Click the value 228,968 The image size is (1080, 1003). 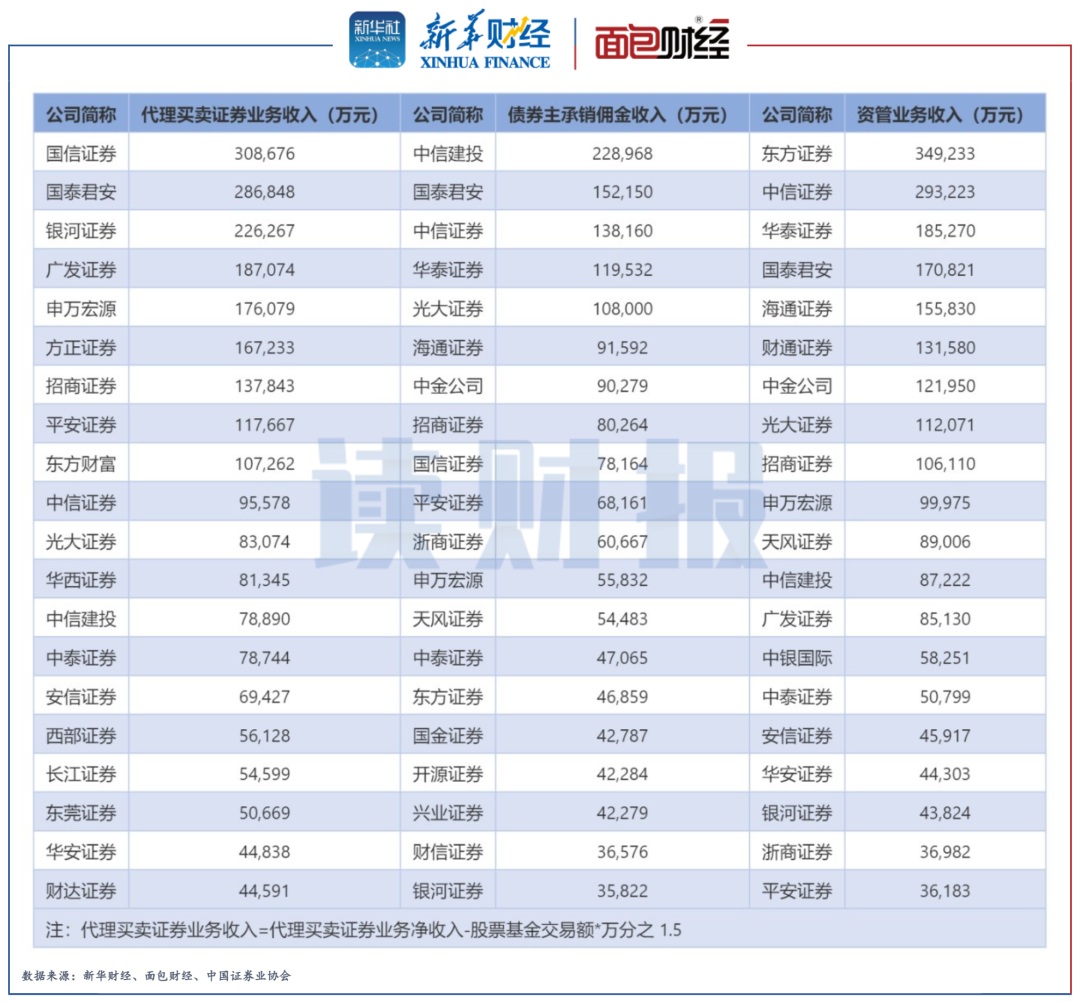pyautogui.click(x=623, y=154)
